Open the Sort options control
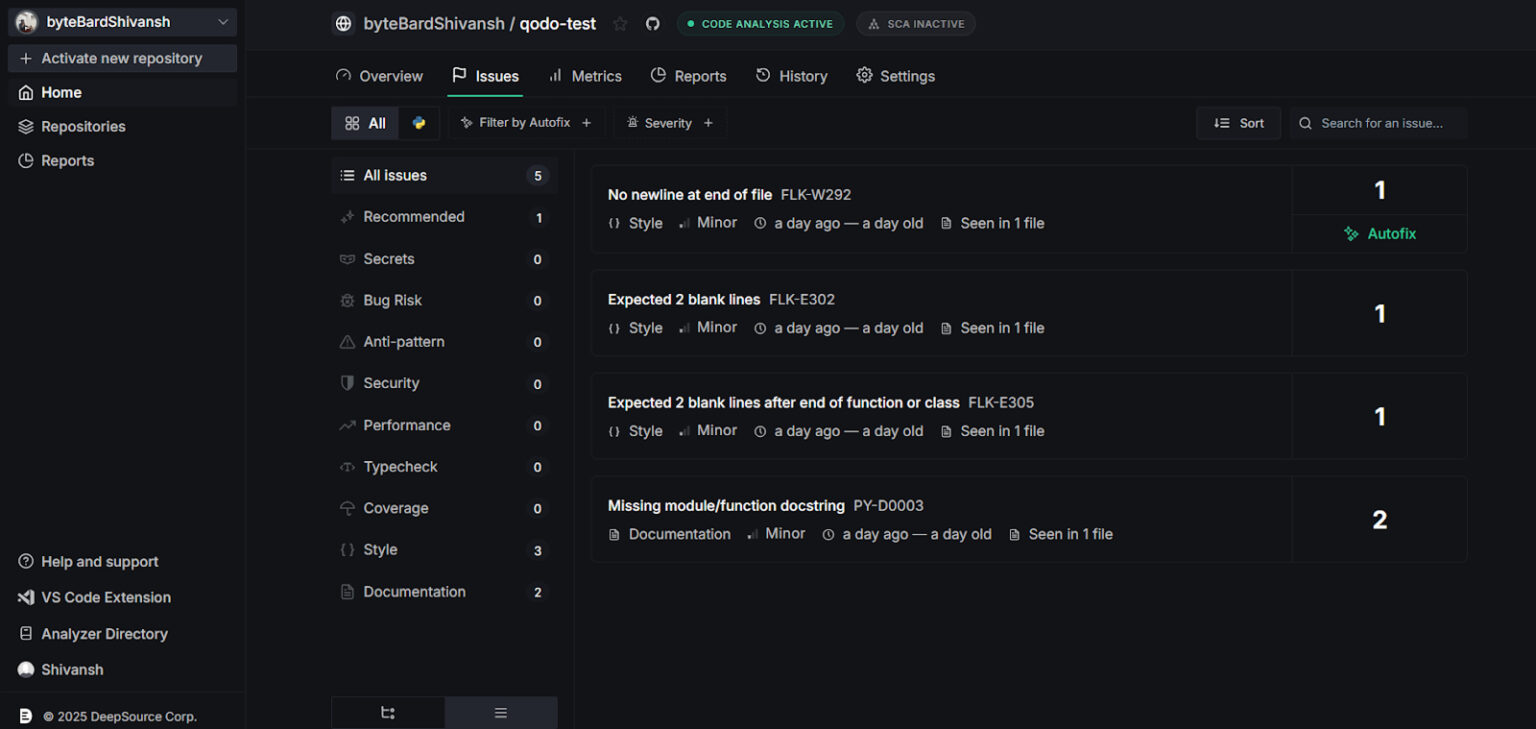Screen dimensions: 1536x729 pos(1239,122)
